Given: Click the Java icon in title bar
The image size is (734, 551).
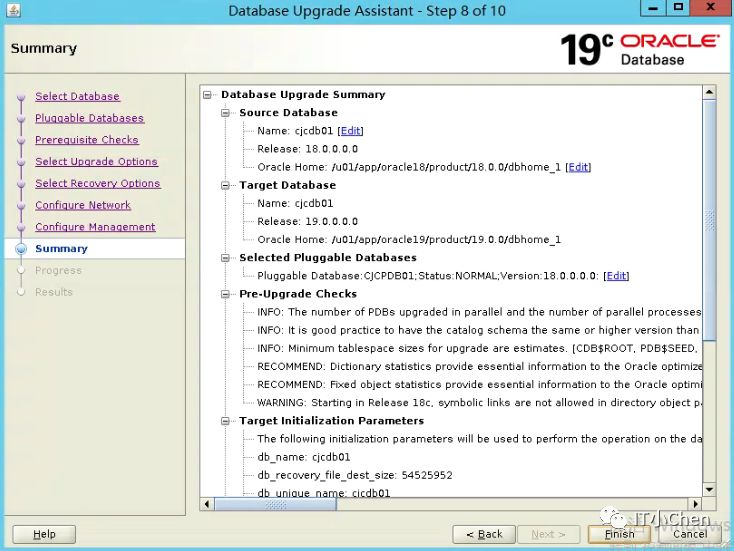Looking at the screenshot, I should [x=14, y=10].
